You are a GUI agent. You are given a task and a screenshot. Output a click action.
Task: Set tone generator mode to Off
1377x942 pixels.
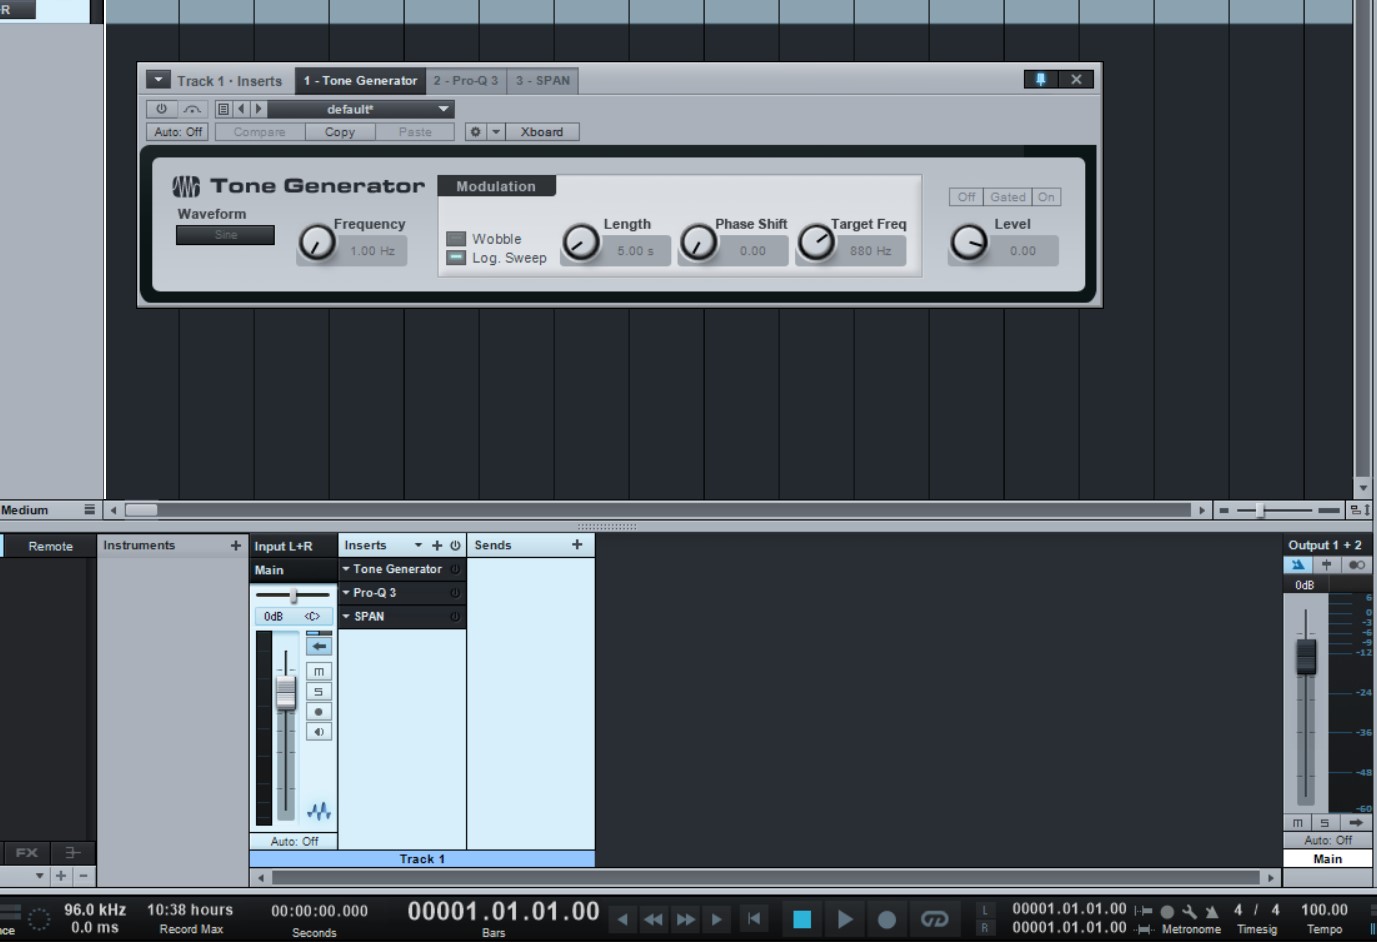pyautogui.click(x=966, y=197)
